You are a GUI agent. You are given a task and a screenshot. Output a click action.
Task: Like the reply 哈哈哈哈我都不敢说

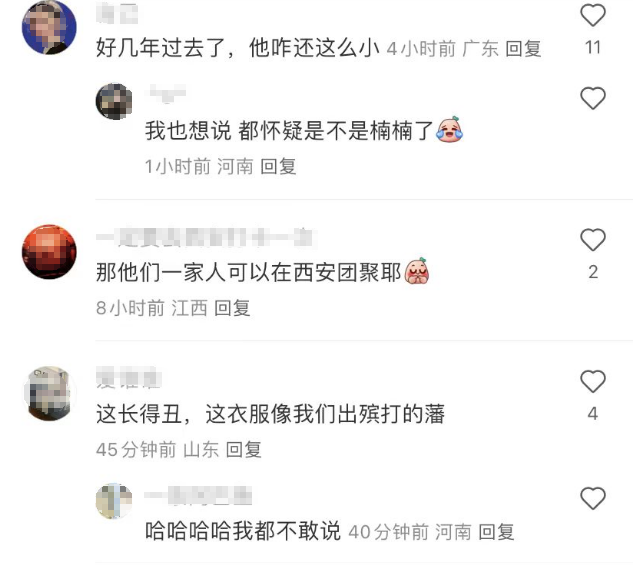pyautogui.click(x=592, y=498)
